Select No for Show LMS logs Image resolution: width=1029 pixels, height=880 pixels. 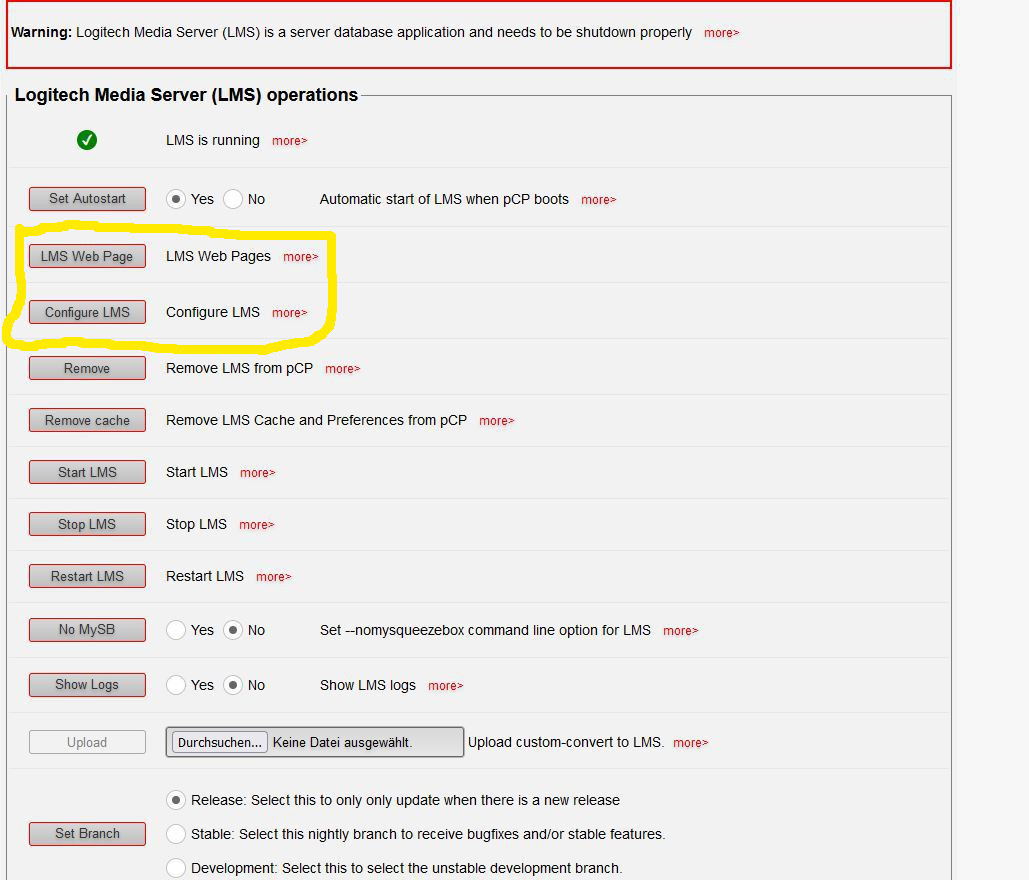233,685
